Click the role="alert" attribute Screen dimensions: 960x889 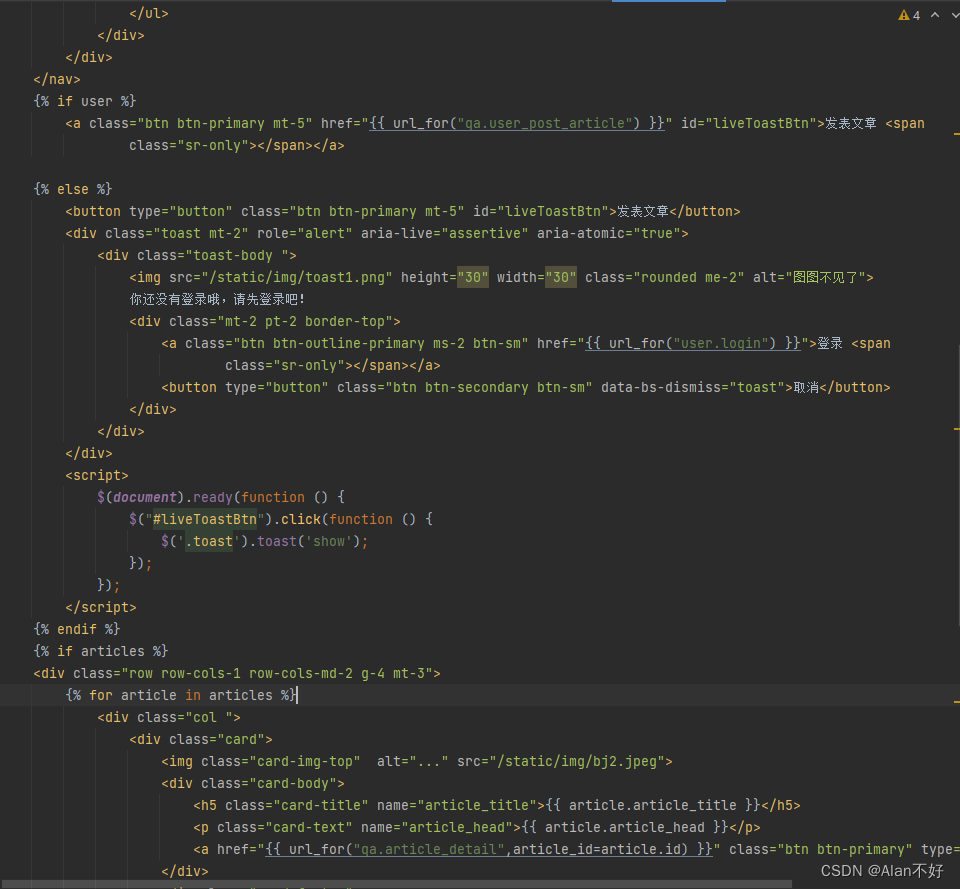click(305, 233)
